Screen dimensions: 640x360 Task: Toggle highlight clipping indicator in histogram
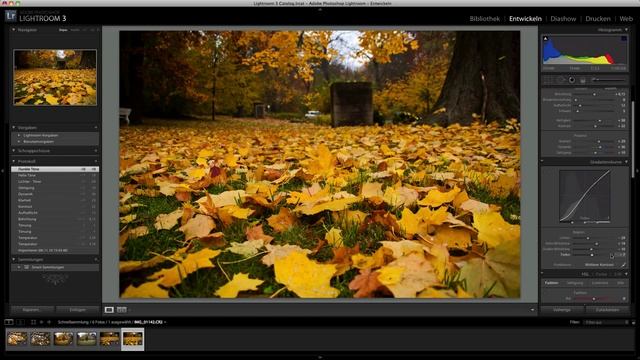pyautogui.click(x=624, y=38)
